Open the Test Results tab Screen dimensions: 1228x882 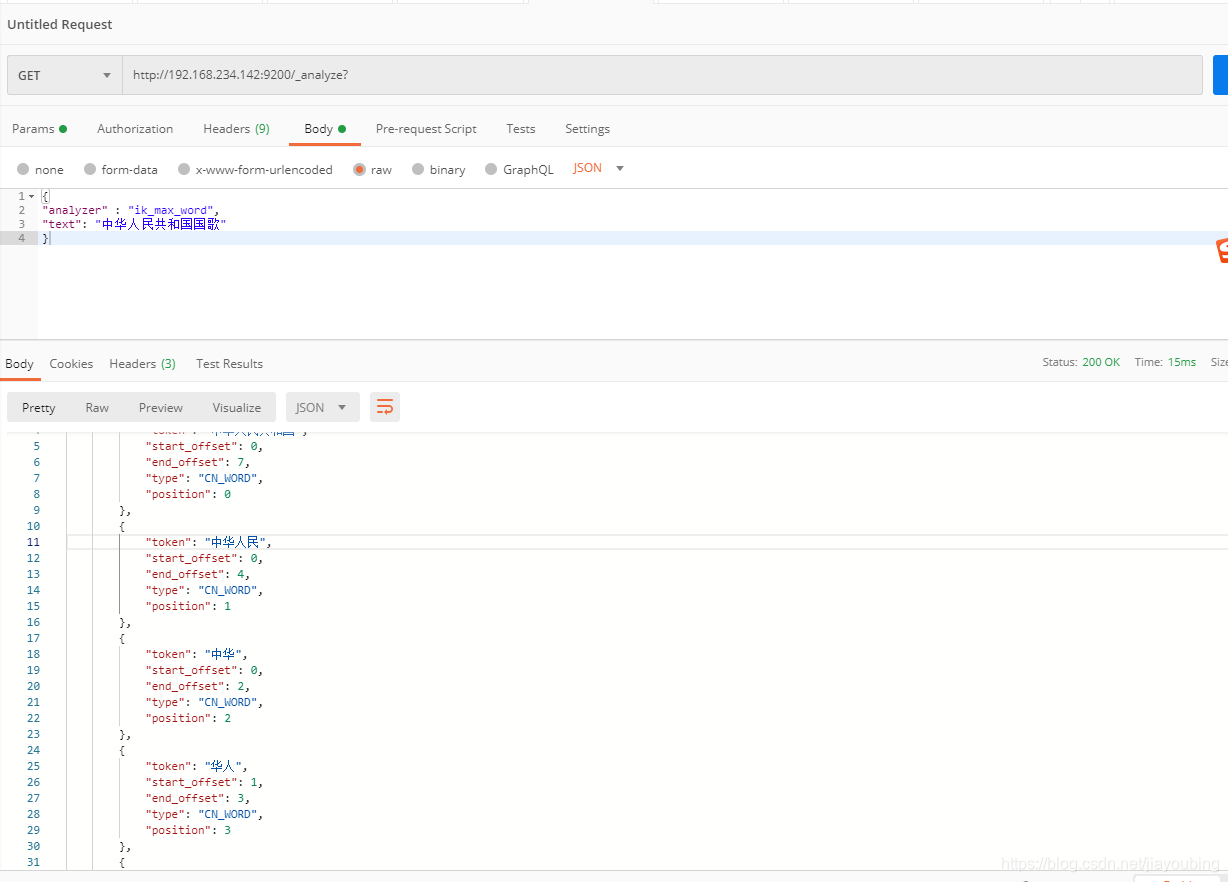click(229, 363)
